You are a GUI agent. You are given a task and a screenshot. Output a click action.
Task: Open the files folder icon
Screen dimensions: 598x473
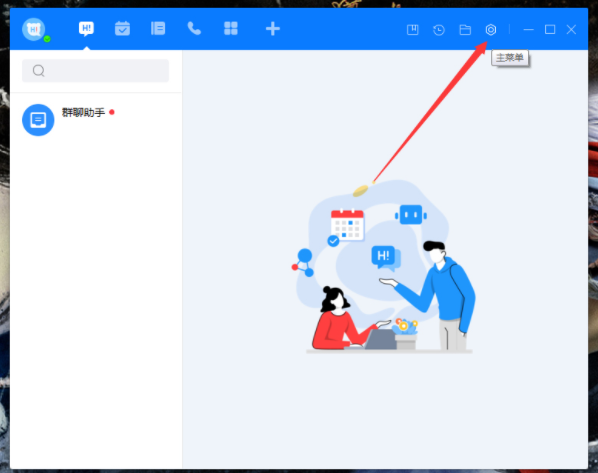[465, 30]
